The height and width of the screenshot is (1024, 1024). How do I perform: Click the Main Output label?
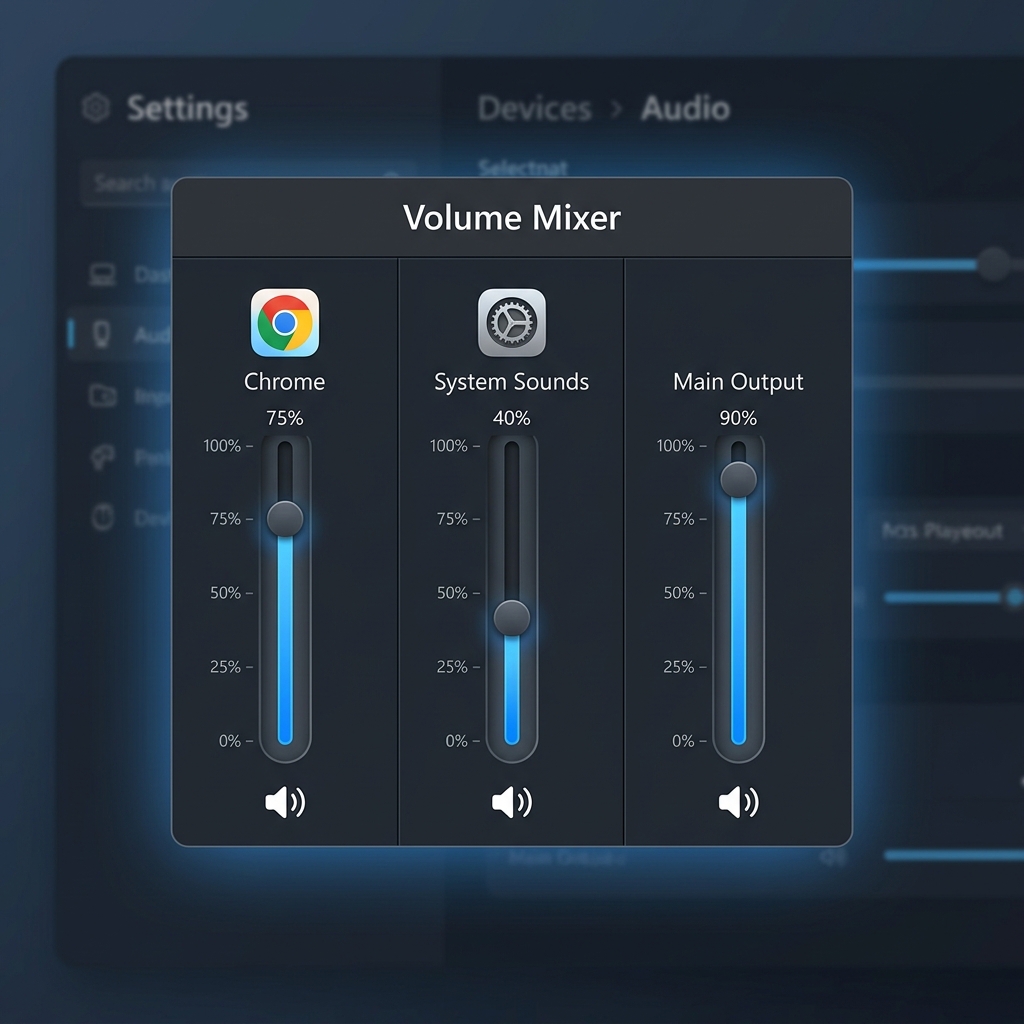pos(738,382)
